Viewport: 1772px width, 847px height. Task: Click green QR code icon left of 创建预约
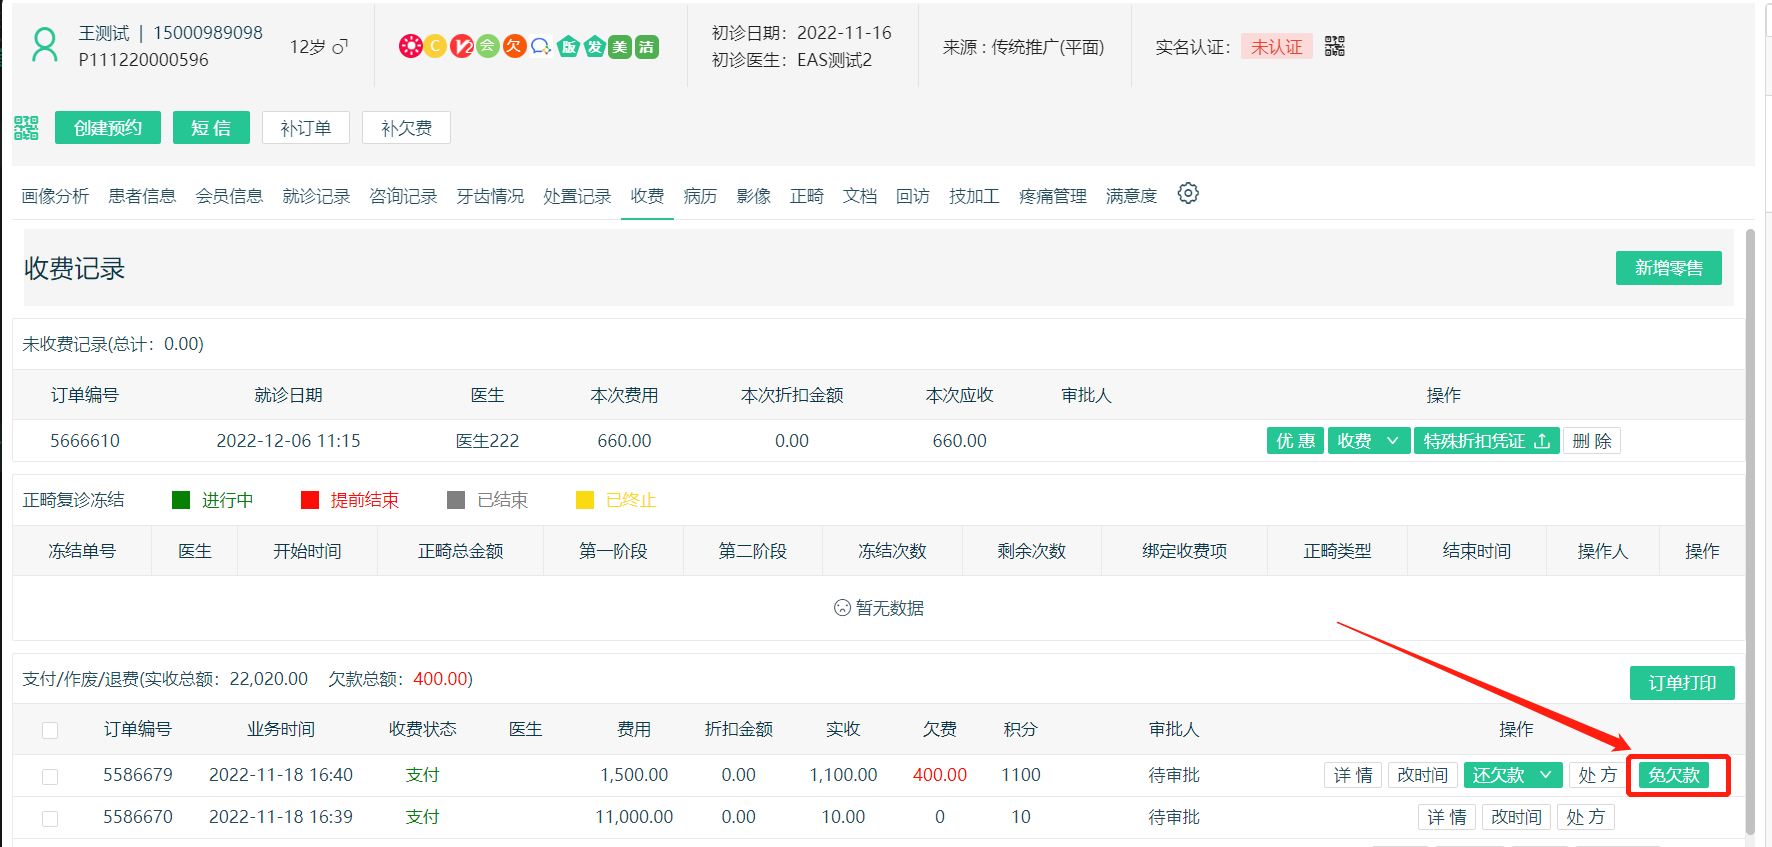tap(26, 128)
